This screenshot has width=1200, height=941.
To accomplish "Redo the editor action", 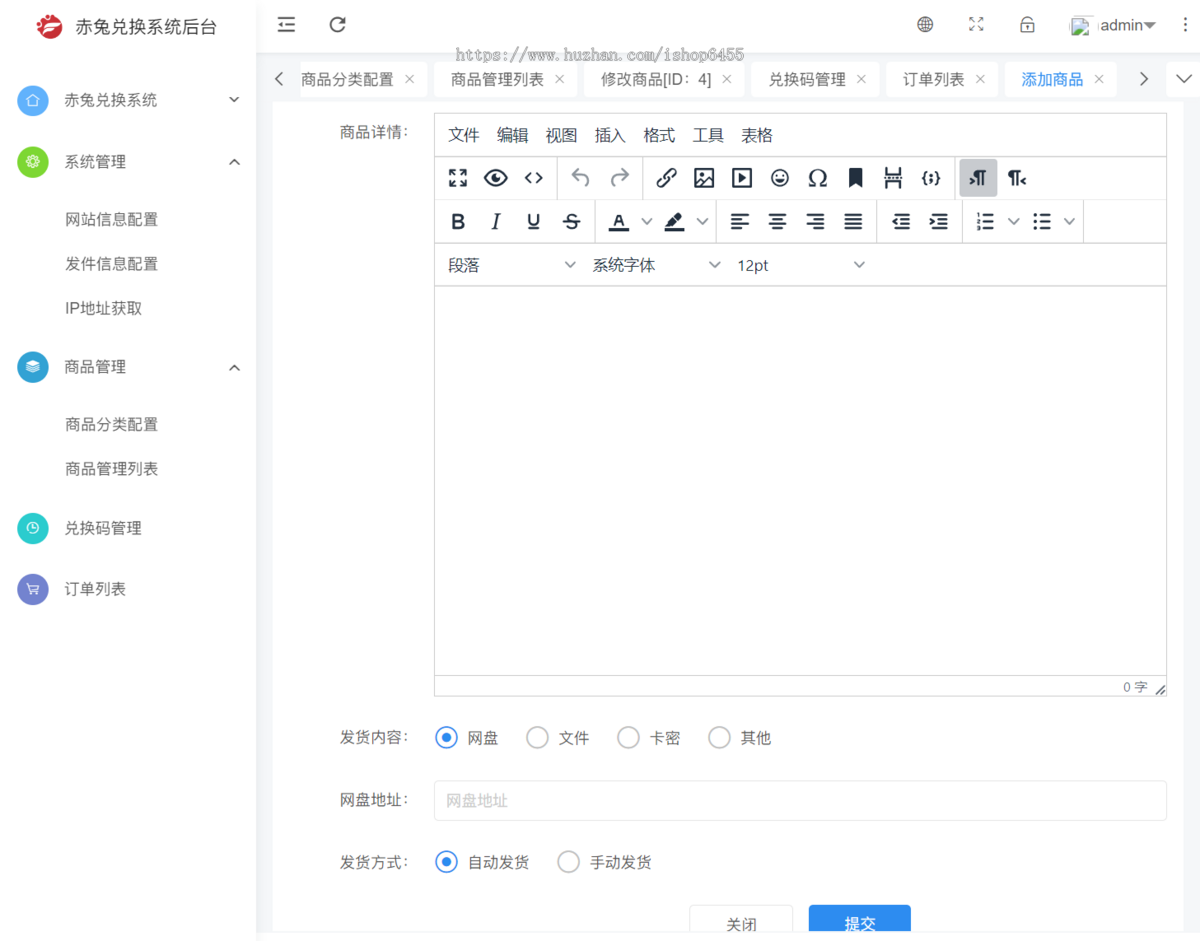I will point(620,178).
